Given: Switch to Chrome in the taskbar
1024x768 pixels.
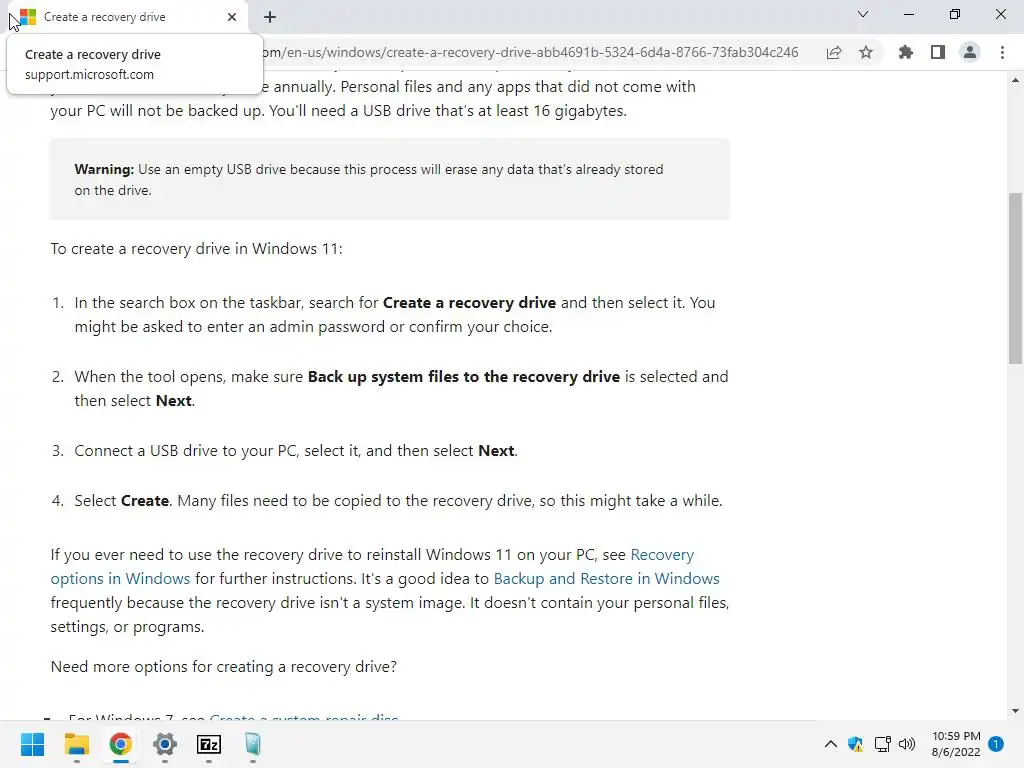Looking at the screenshot, I should (x=121, y=744).
